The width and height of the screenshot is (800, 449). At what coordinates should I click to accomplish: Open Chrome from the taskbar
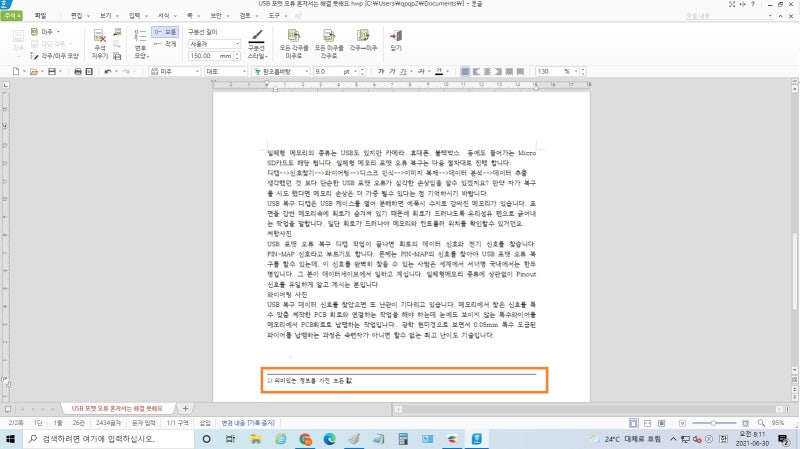(305, 439)
